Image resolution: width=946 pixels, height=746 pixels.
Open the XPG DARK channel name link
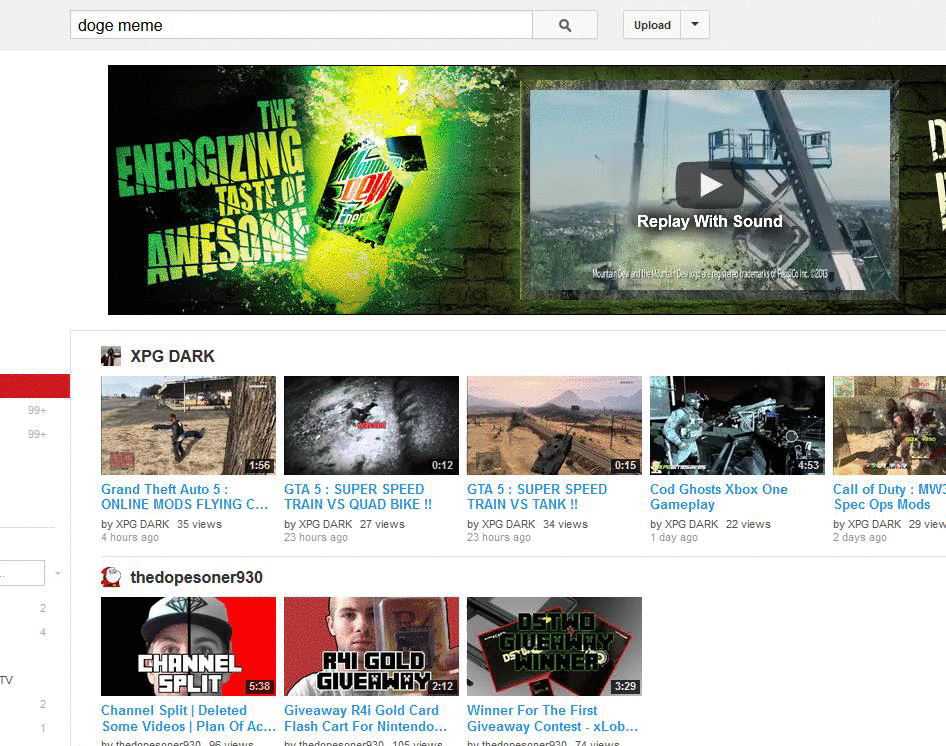coord(172,356)
